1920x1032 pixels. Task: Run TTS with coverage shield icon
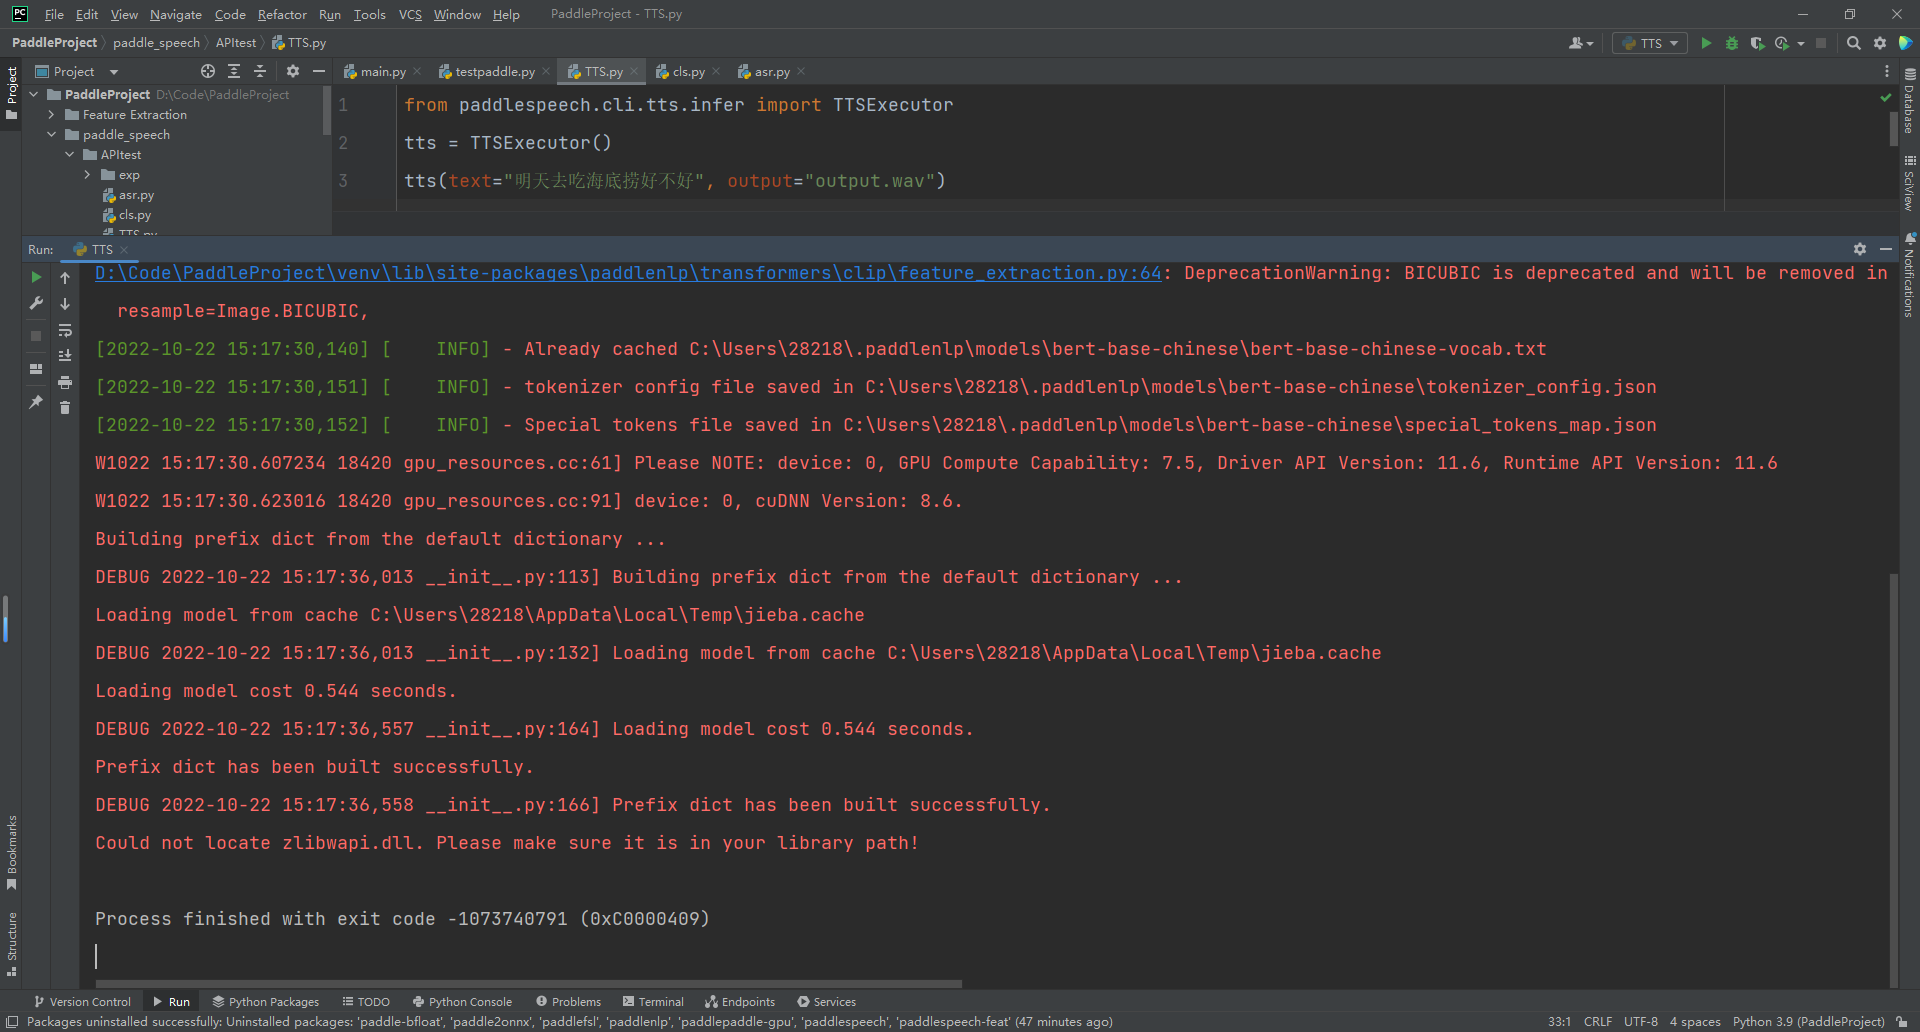(x=1757, y=43)
